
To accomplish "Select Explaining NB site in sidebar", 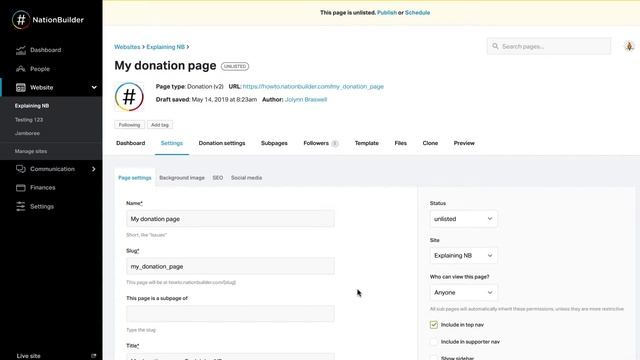I will [x=32, y=106].
